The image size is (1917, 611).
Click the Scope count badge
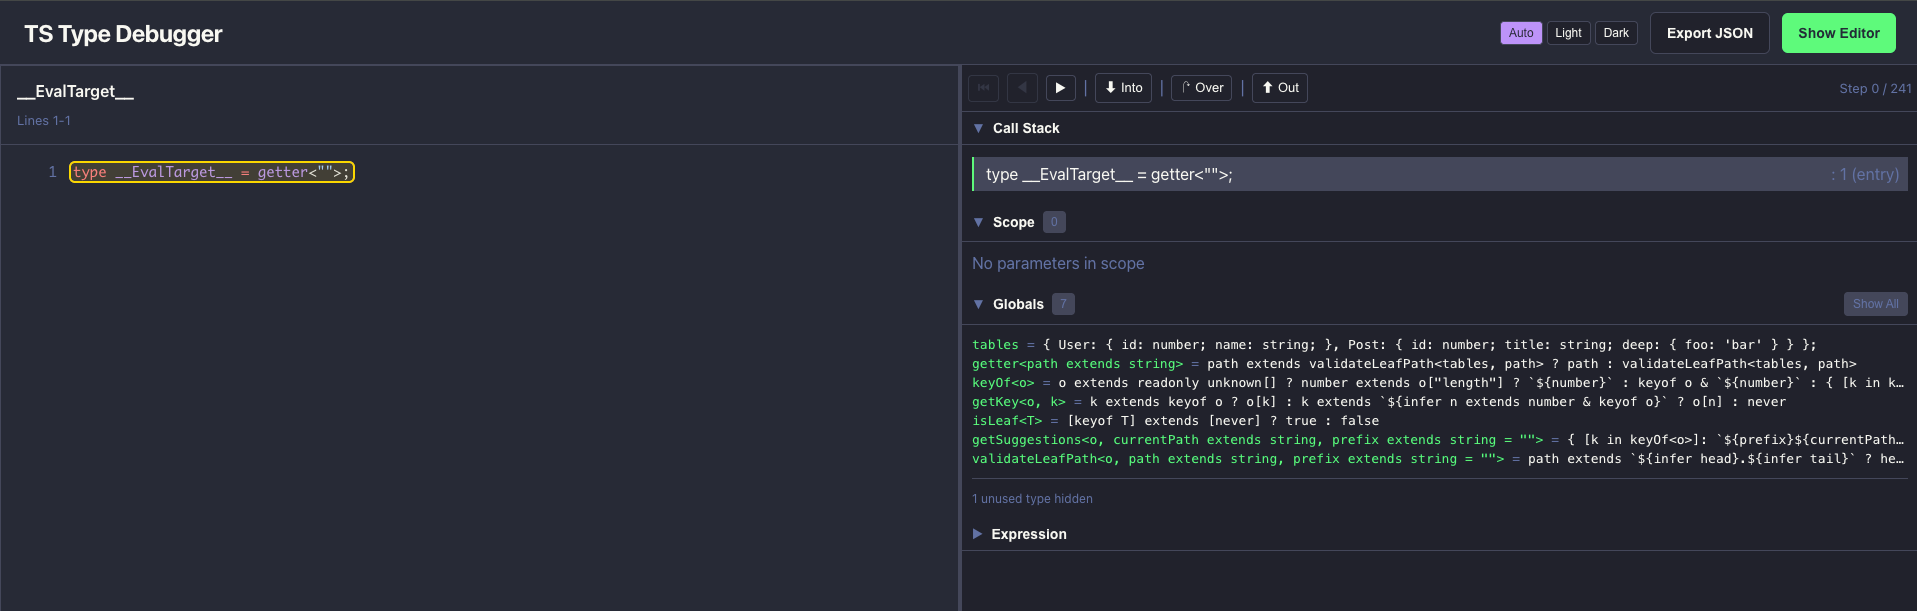[1054, 222]
